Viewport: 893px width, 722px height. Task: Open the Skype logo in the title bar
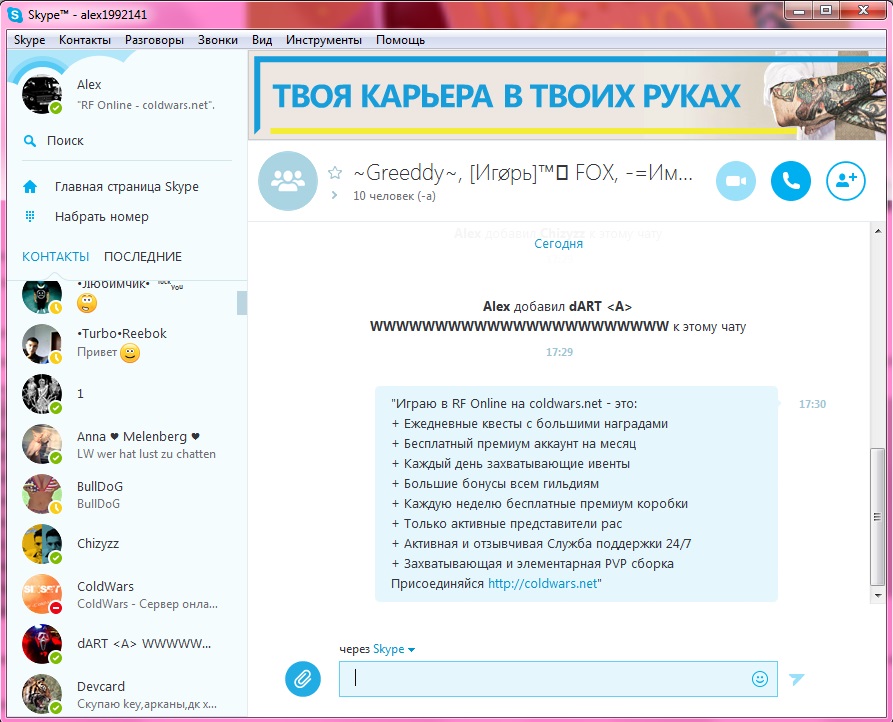point(15,14)
